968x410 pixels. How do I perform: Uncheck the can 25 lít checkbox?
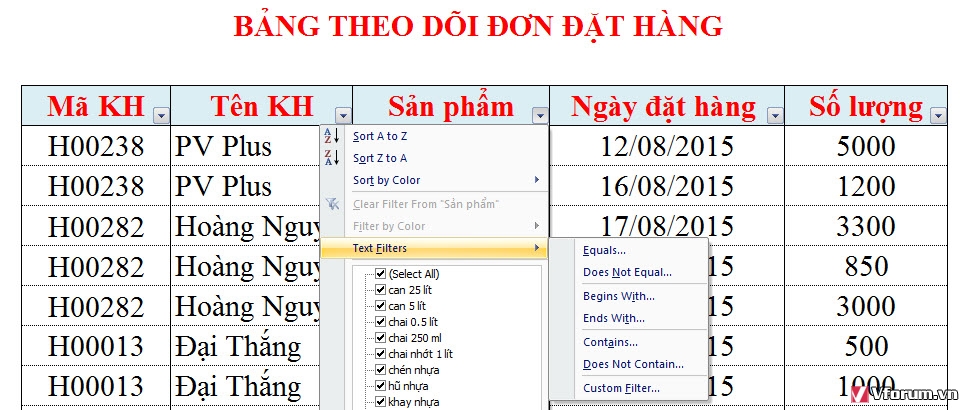tap(380, 290)
